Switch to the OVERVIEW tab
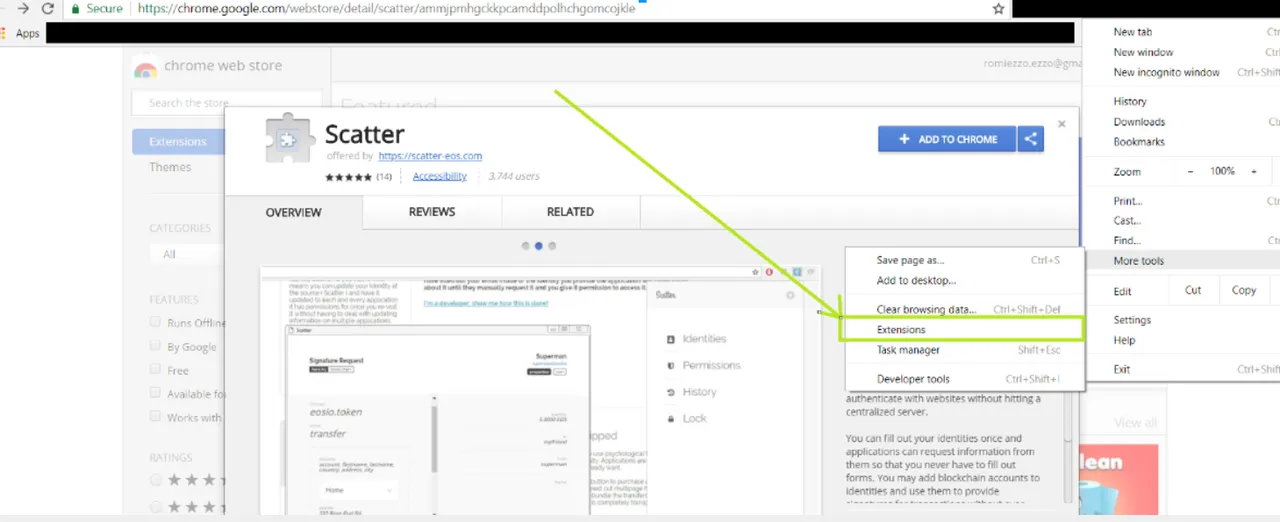The image size is (1280, 522). click(294, 213)
